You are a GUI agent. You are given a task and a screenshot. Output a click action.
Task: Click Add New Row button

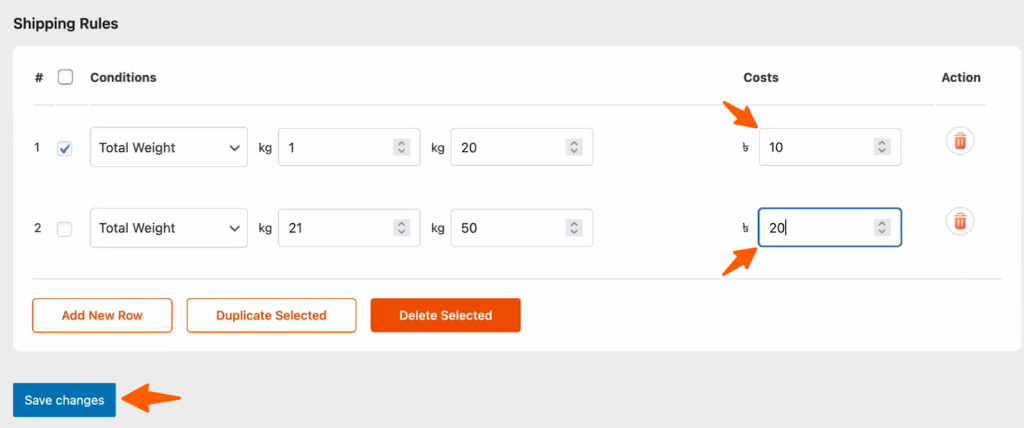click(102, 315)
